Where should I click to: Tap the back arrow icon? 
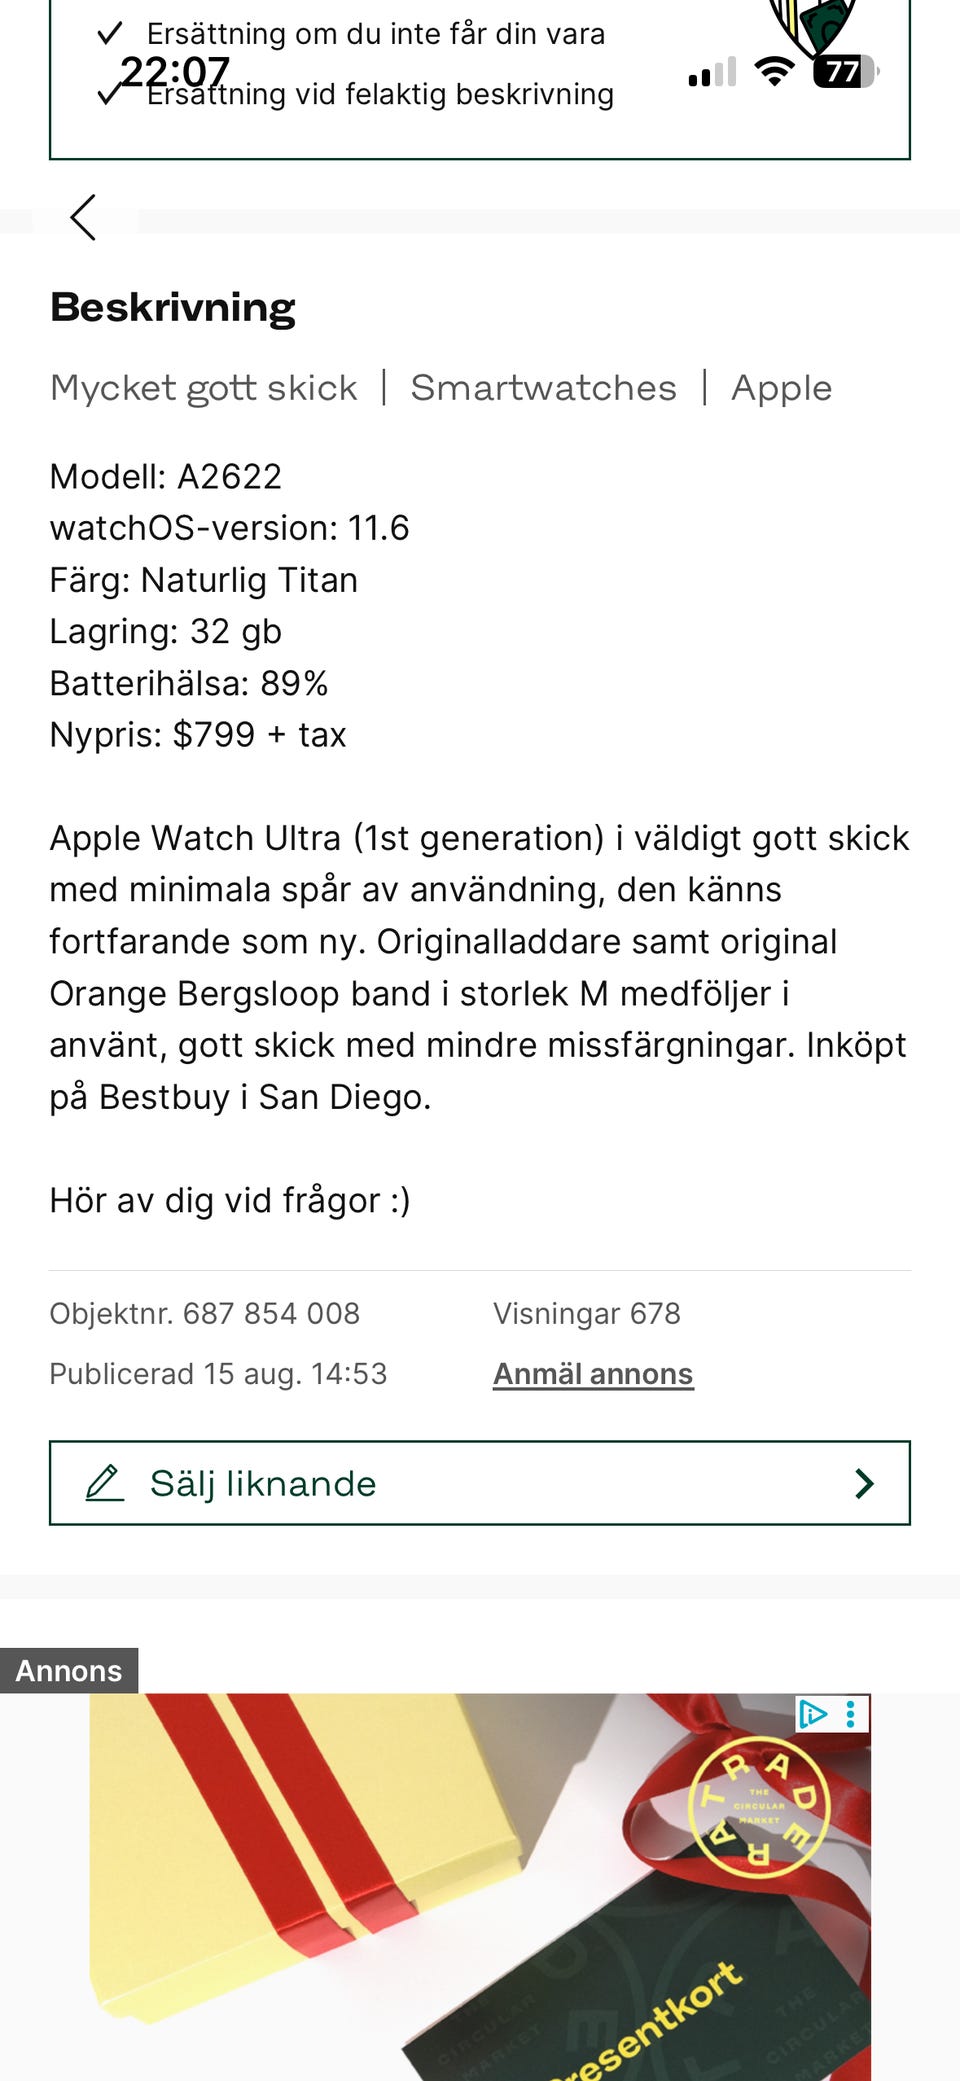click(x=84, y=217)
